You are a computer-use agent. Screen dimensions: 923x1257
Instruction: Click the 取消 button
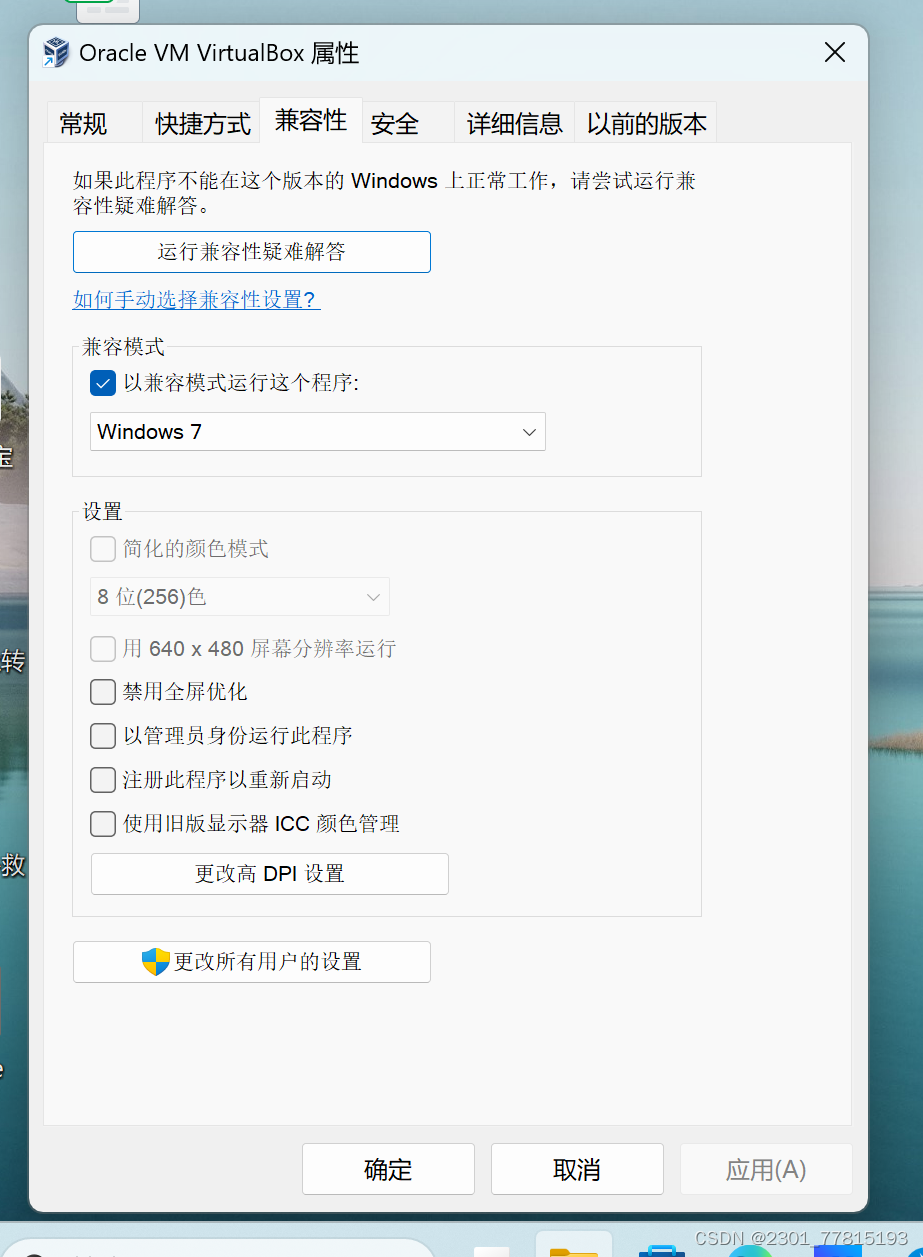coord(577,1169)
